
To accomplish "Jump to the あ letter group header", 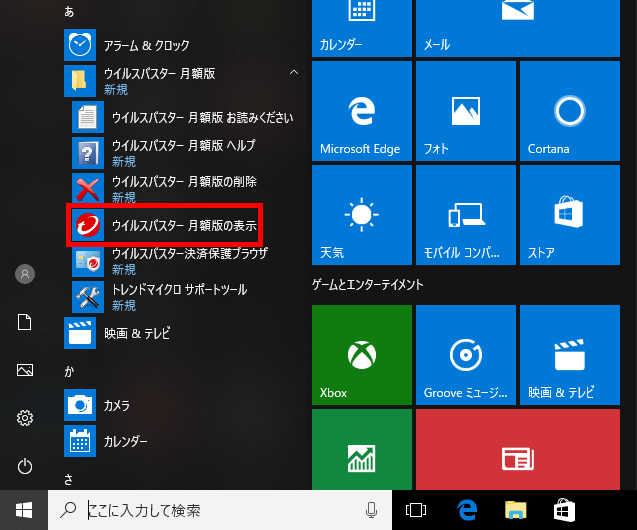I will point(69,11).
